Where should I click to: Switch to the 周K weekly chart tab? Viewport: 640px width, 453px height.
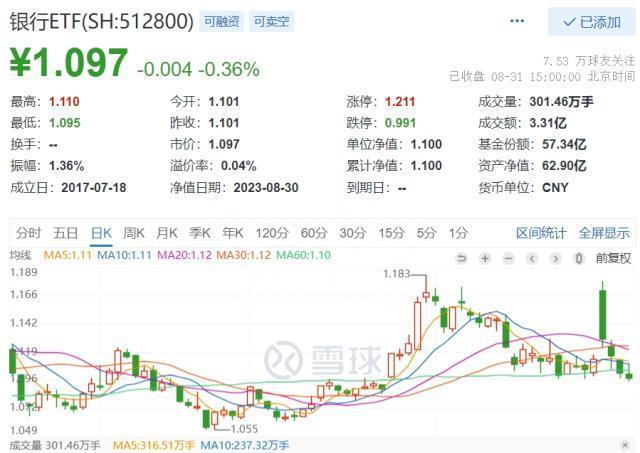[x=134, y=233]
